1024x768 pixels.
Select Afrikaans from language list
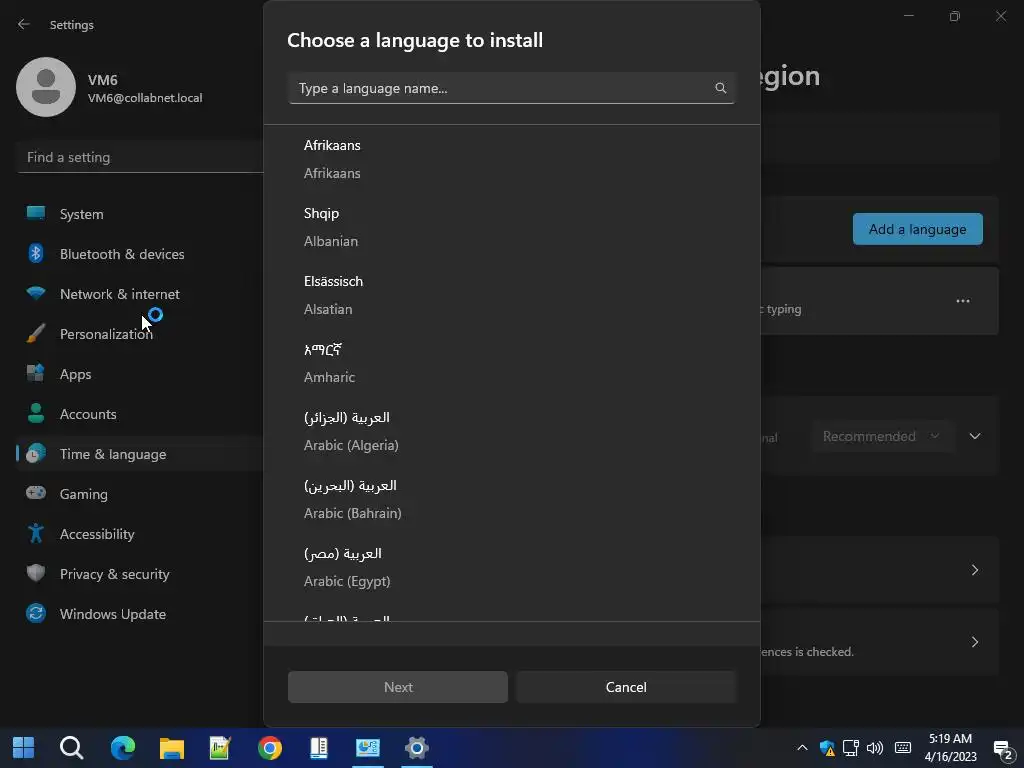(511, 159)
